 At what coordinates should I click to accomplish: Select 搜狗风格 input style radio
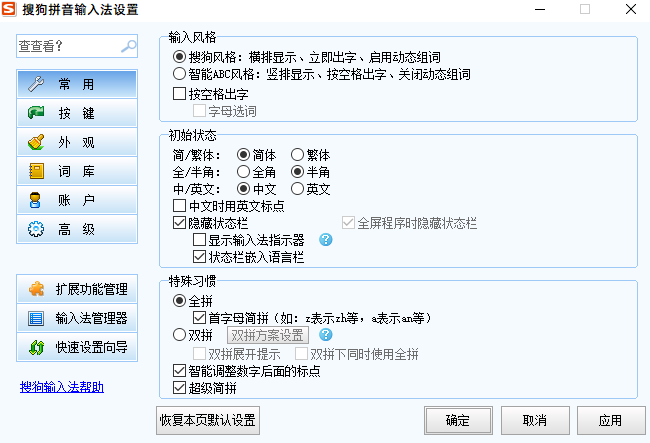point(179,57)
